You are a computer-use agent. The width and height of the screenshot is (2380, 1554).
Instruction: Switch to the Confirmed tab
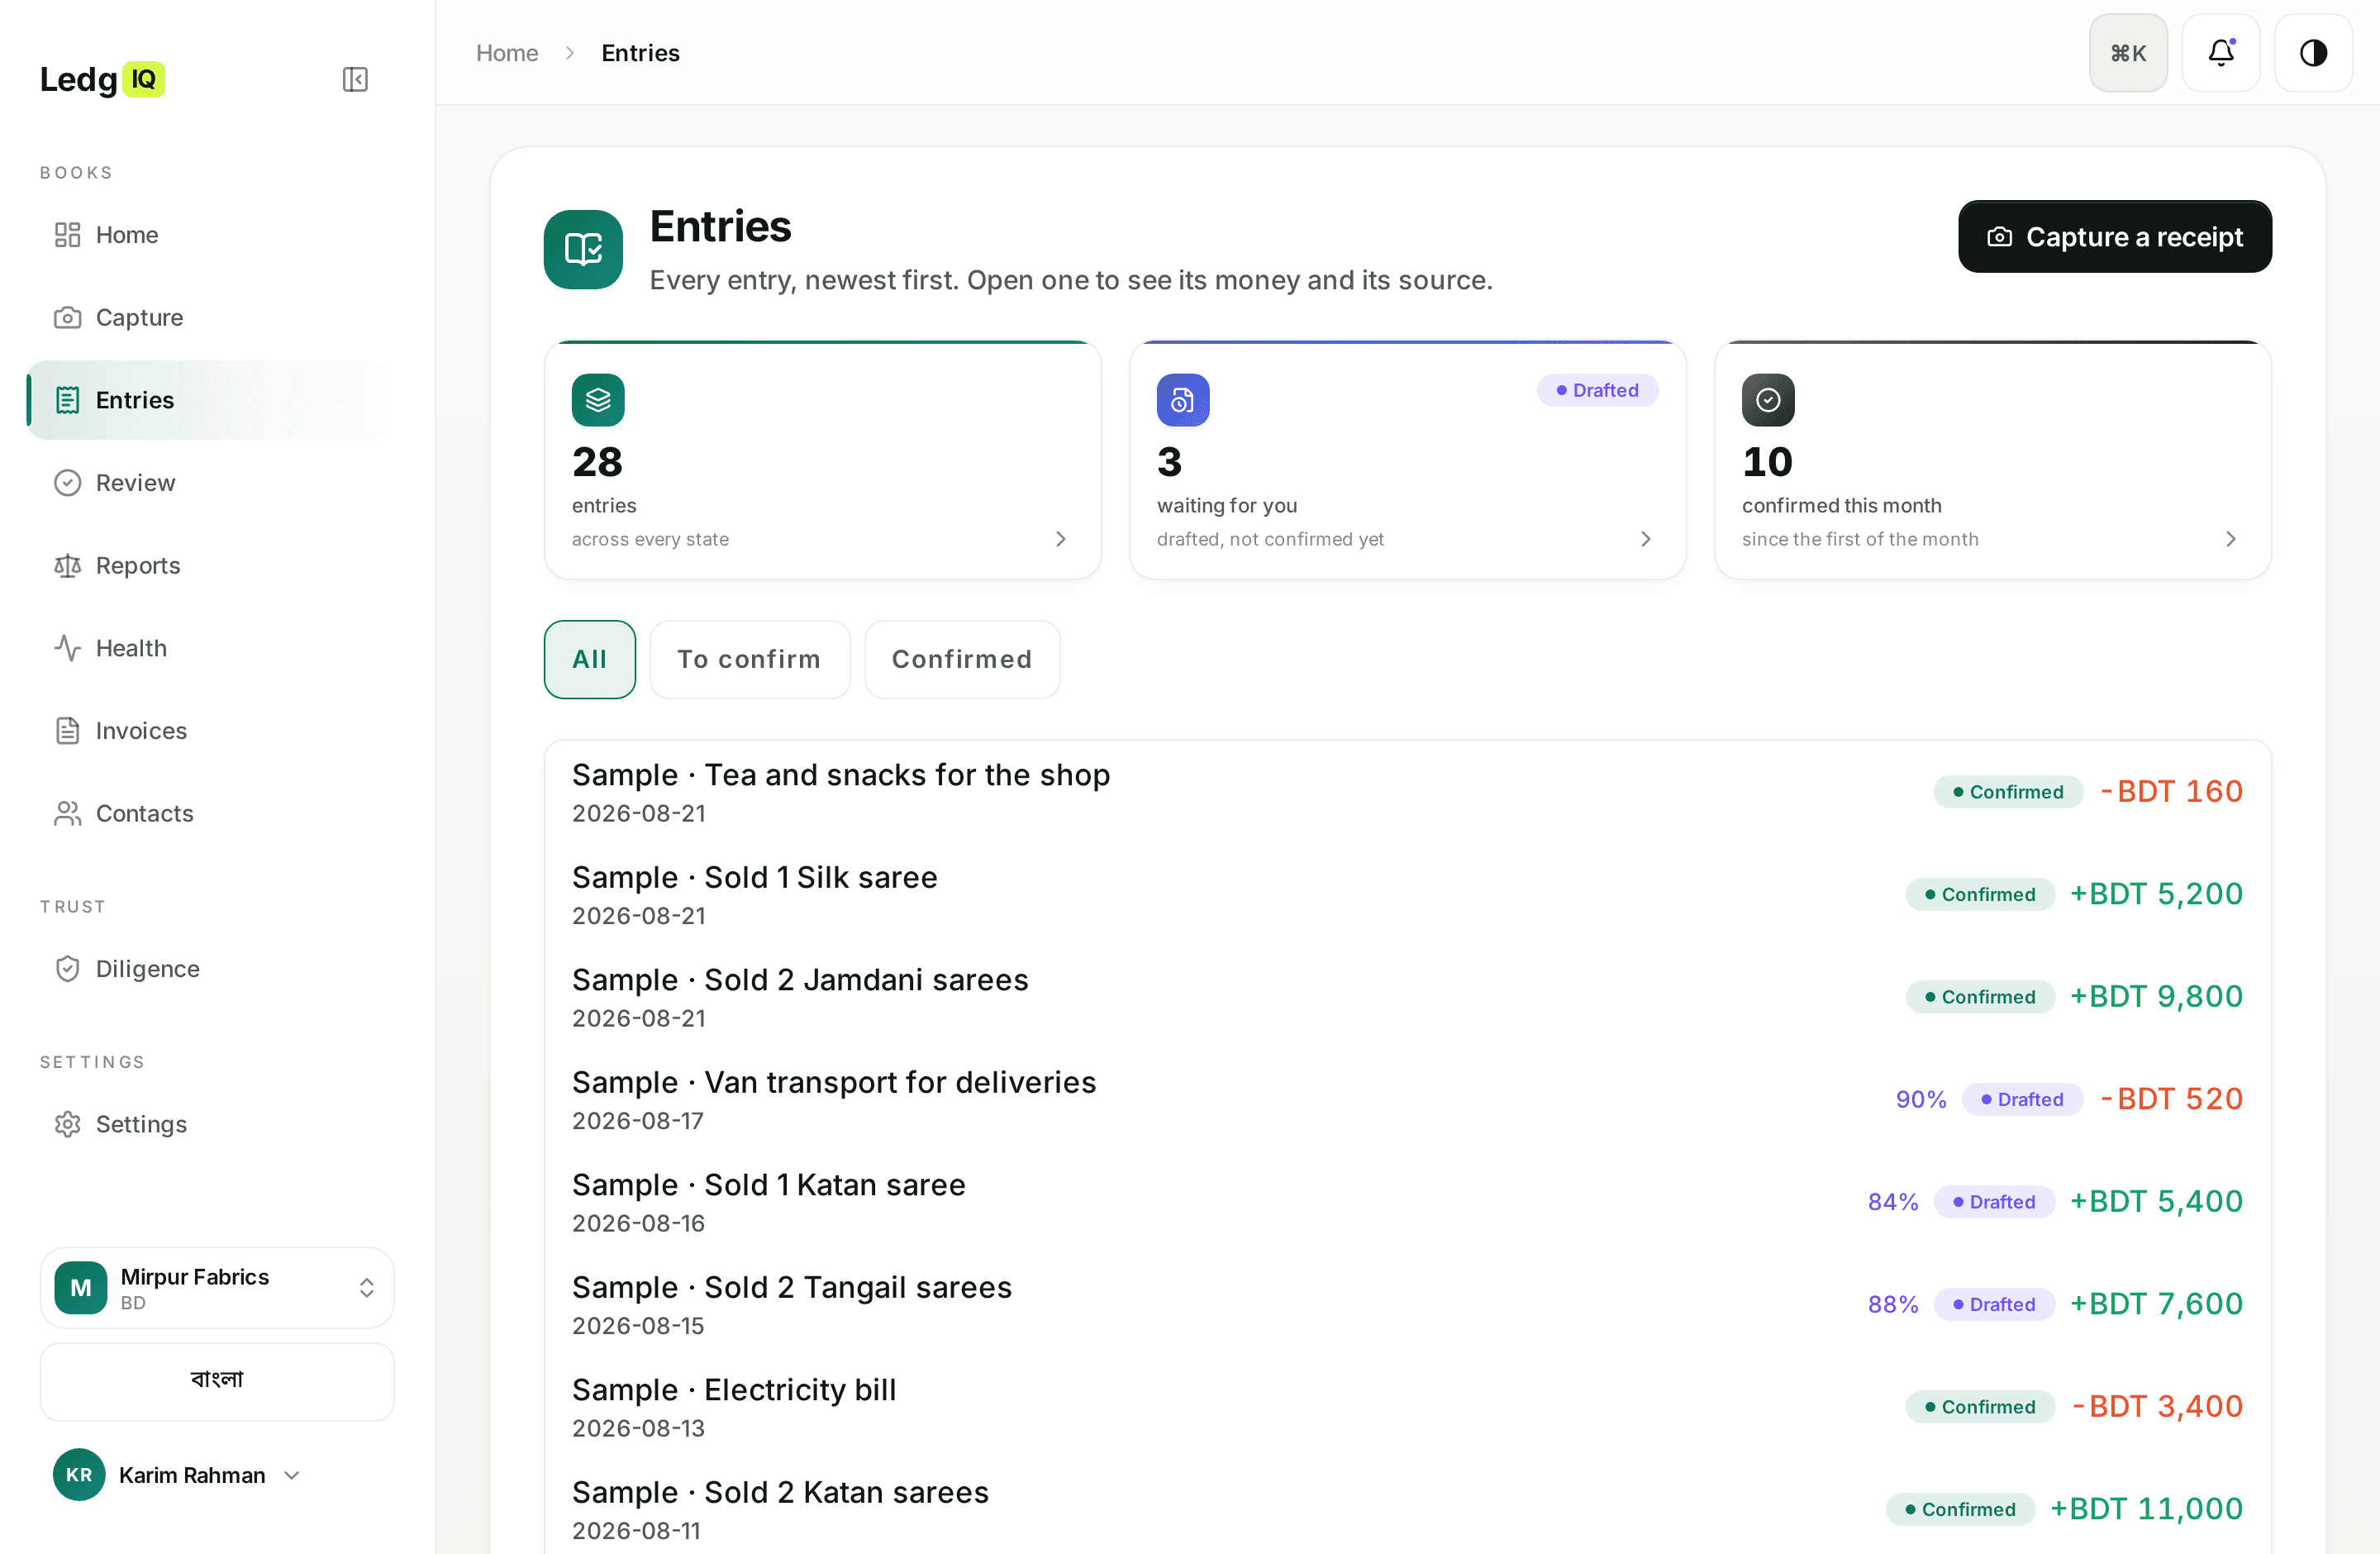pos(962,659)
